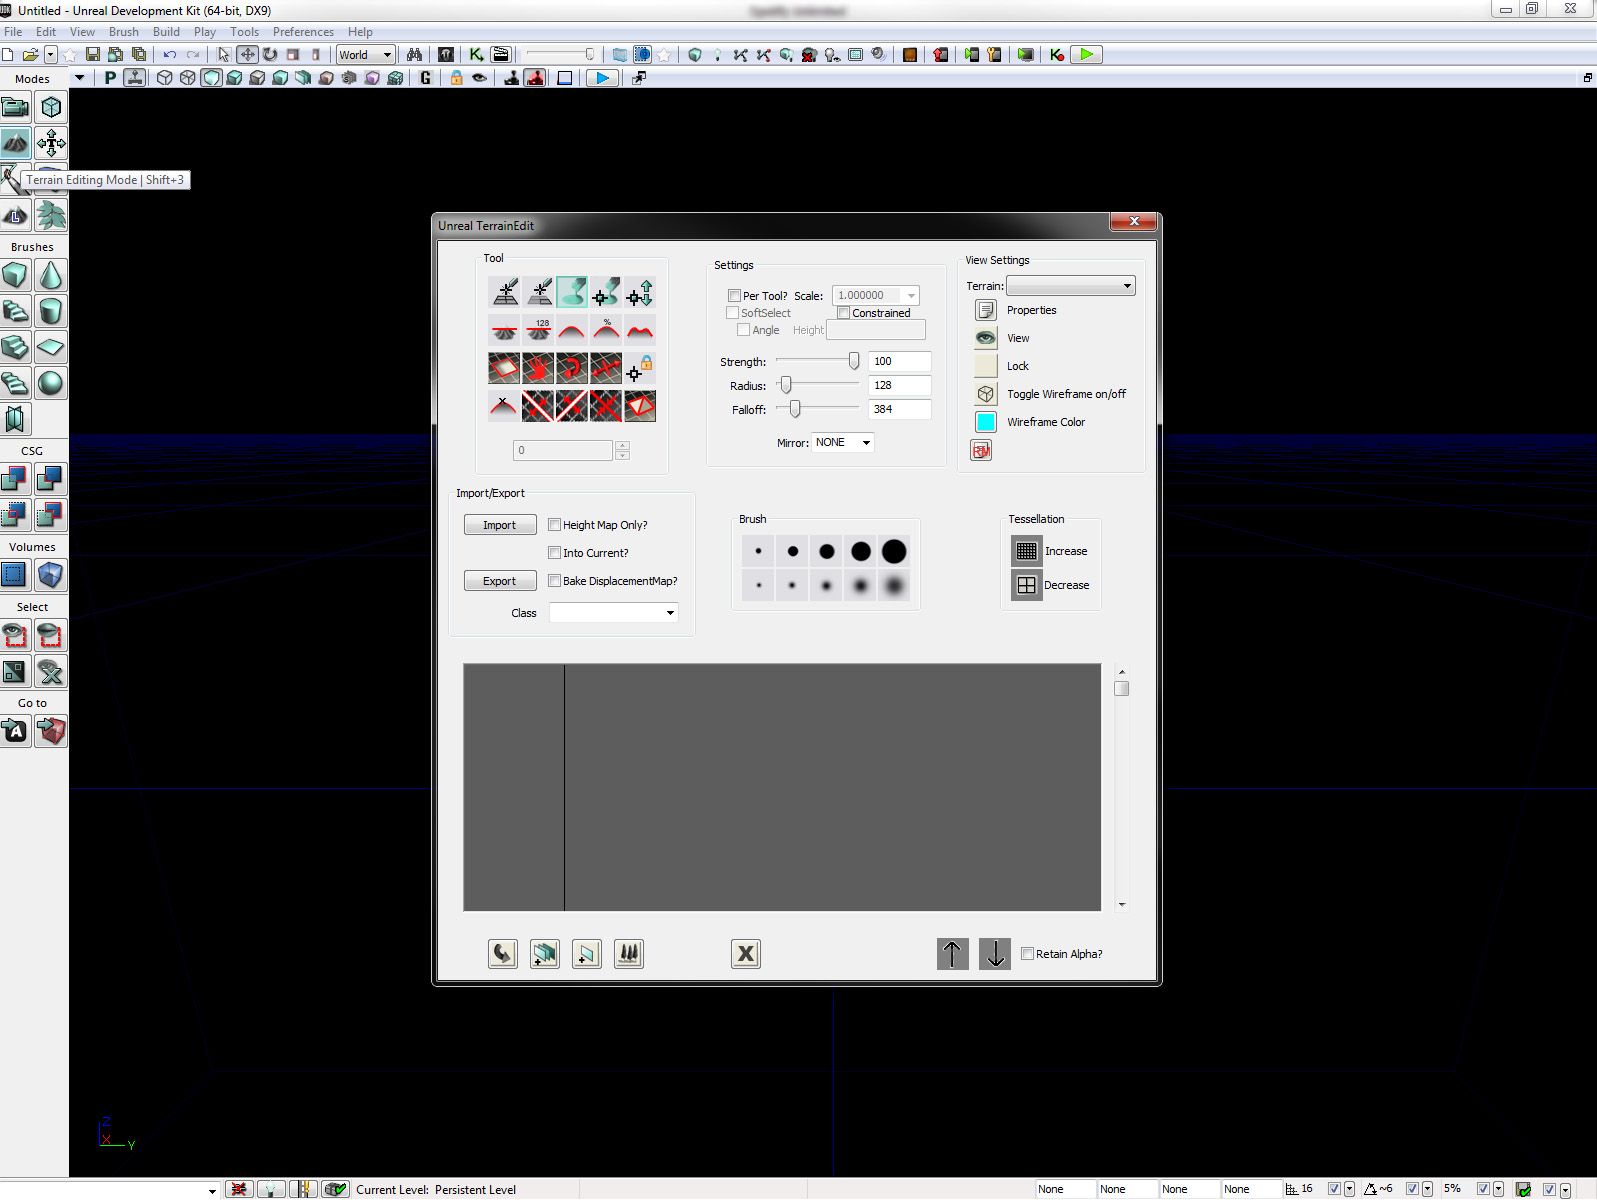Image resolution: width=1597 pixels, height=1200 pixels.
Task: Open the Class dropdown in Import/Export
Action: tap(614, 613)
